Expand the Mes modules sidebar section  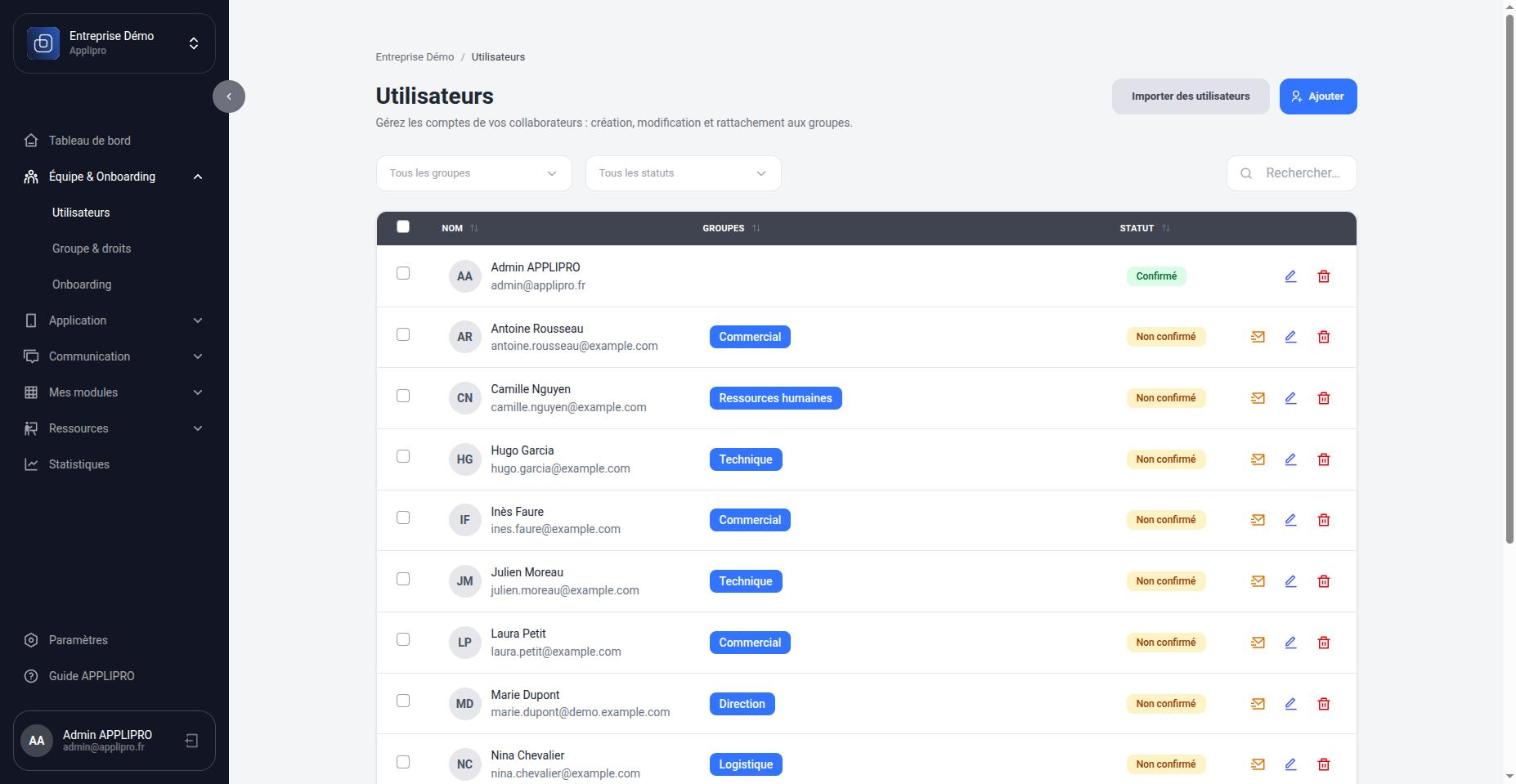click(114, 392)
